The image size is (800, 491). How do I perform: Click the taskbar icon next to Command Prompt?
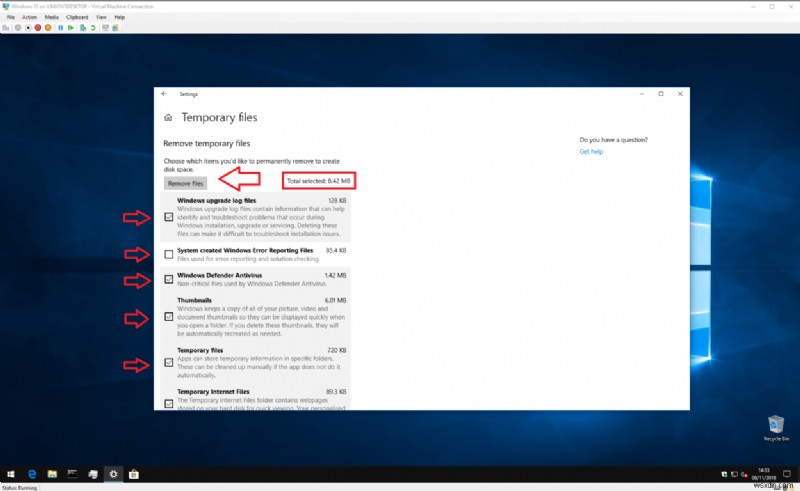click(93, 474)
